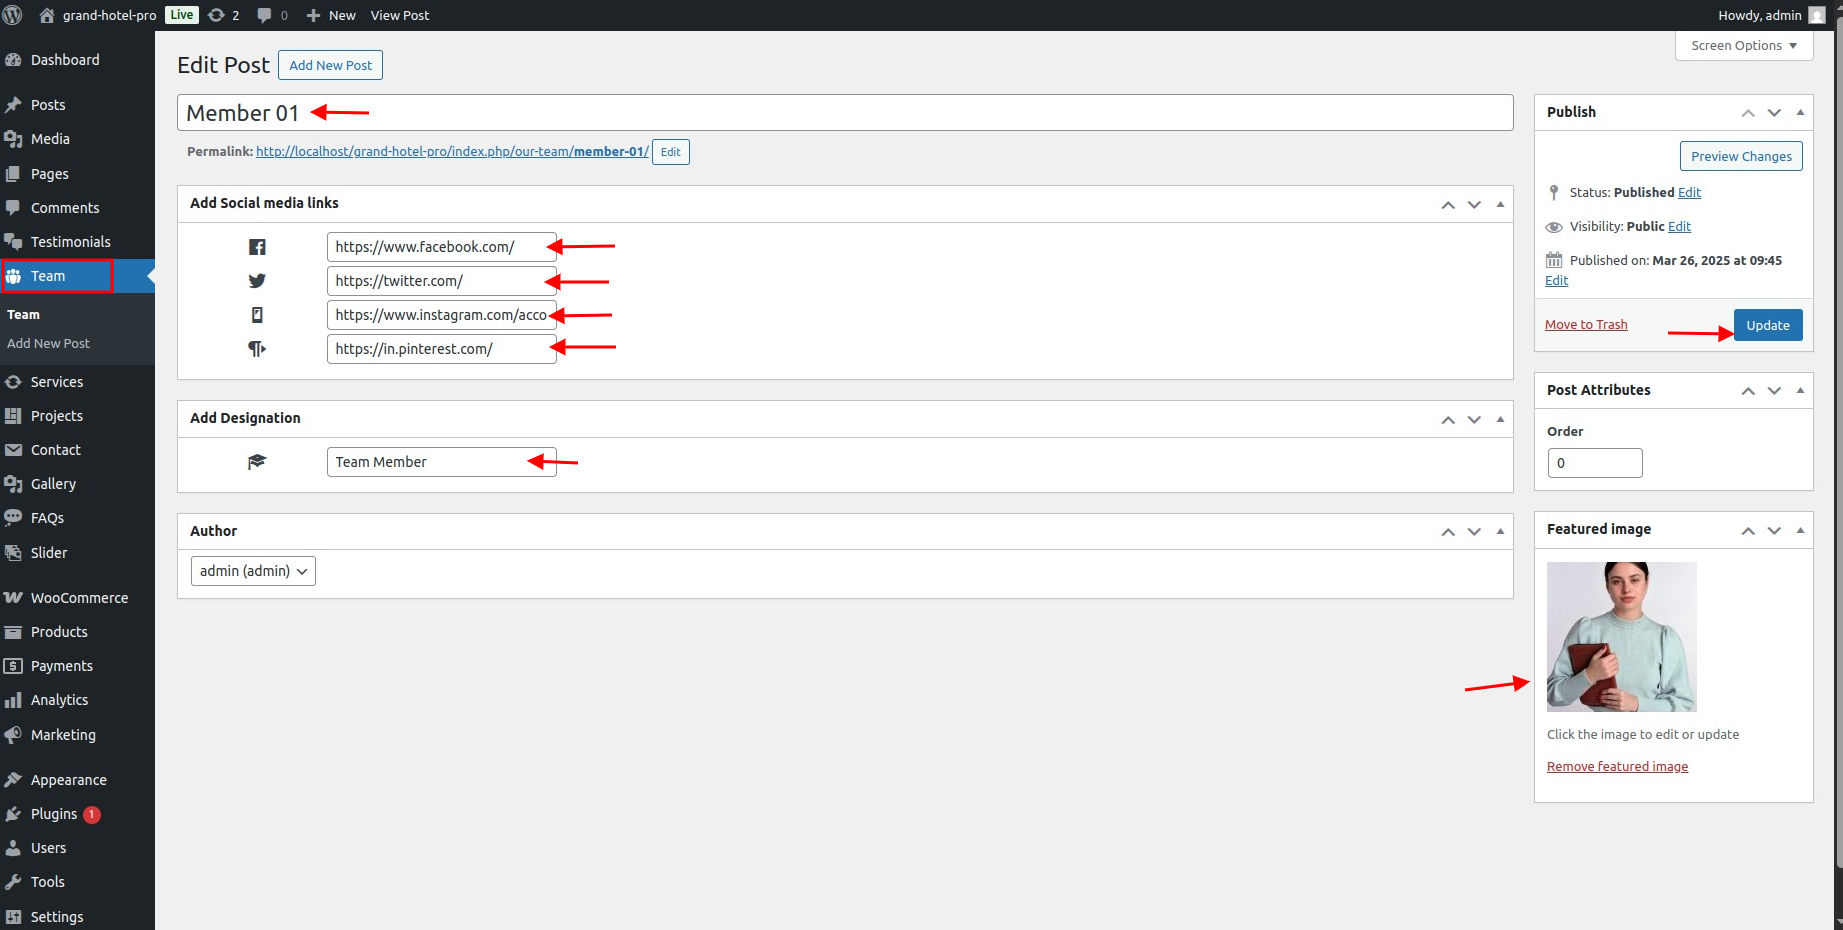Toggle the Featured image panel closed
This screenshot has height=930, width=1843.
point(1800,530)
